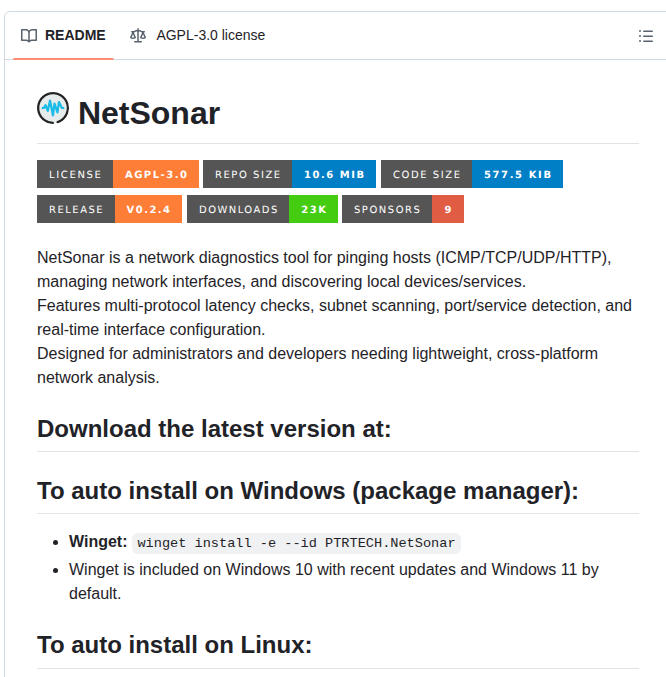Click the 'Download the latest version at:' heading

(x=214, y=429)
